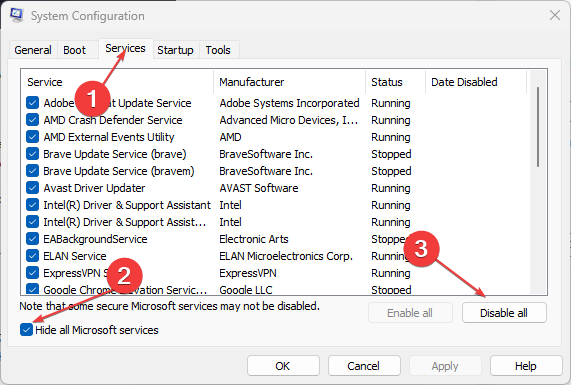Uncheck the ELAN Service checkbox

pos(32,256)
